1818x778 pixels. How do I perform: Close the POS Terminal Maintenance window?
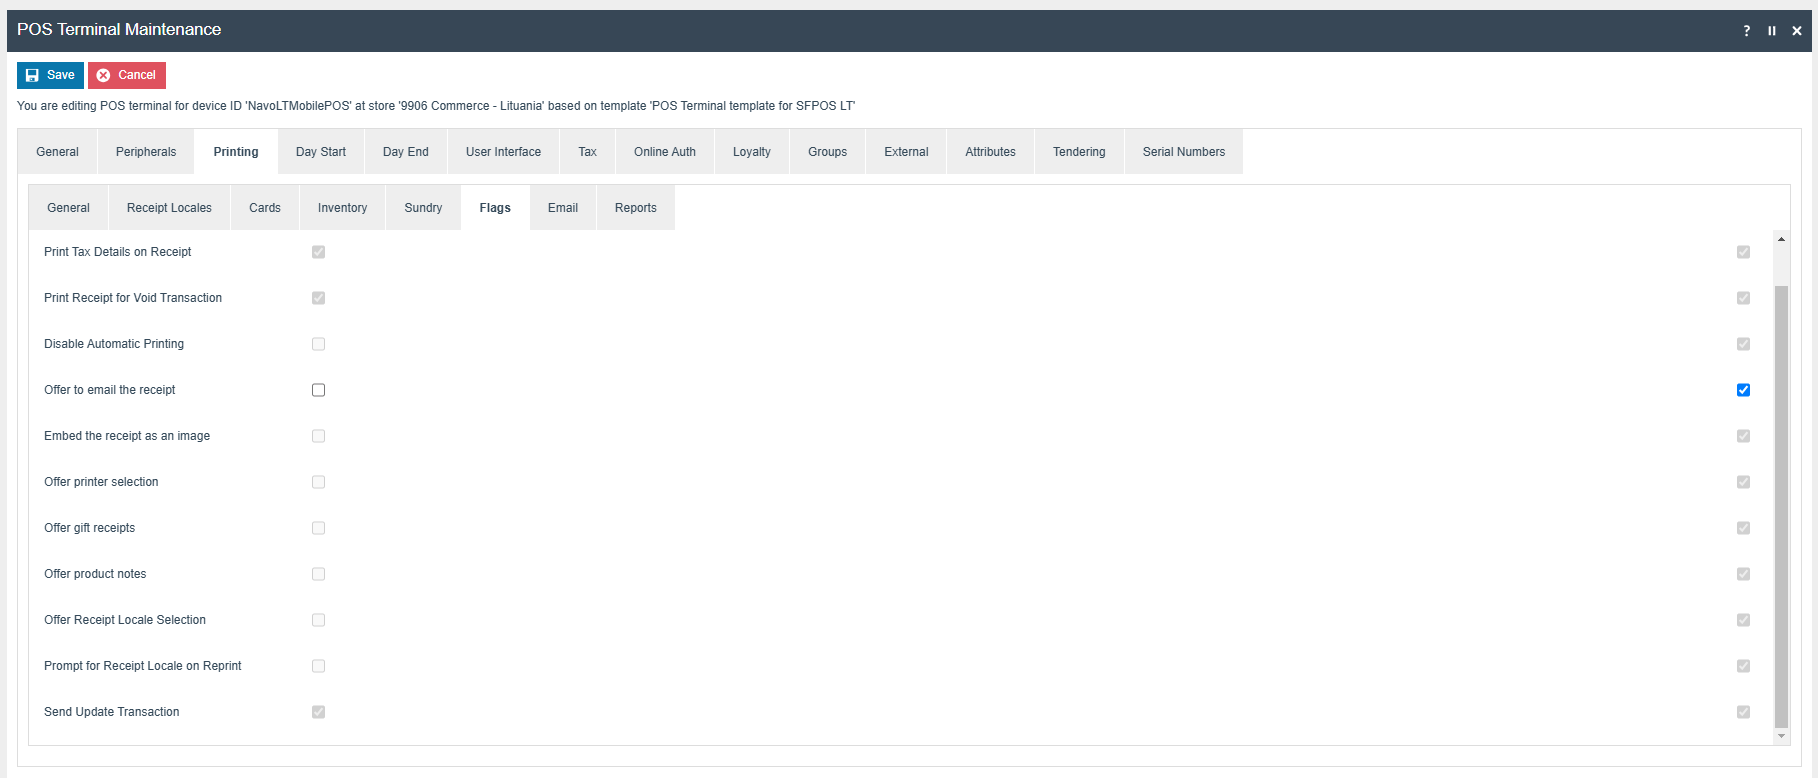(1796, 31)
